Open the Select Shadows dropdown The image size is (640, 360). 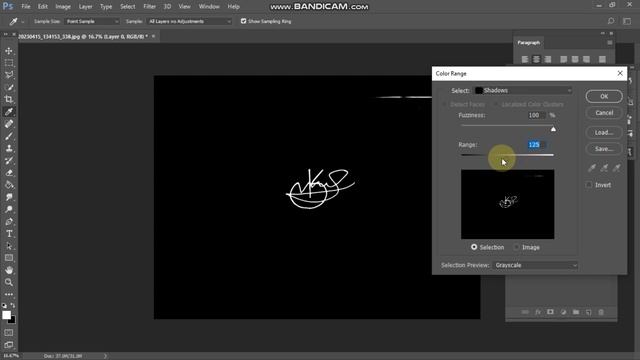click(522, 90)
